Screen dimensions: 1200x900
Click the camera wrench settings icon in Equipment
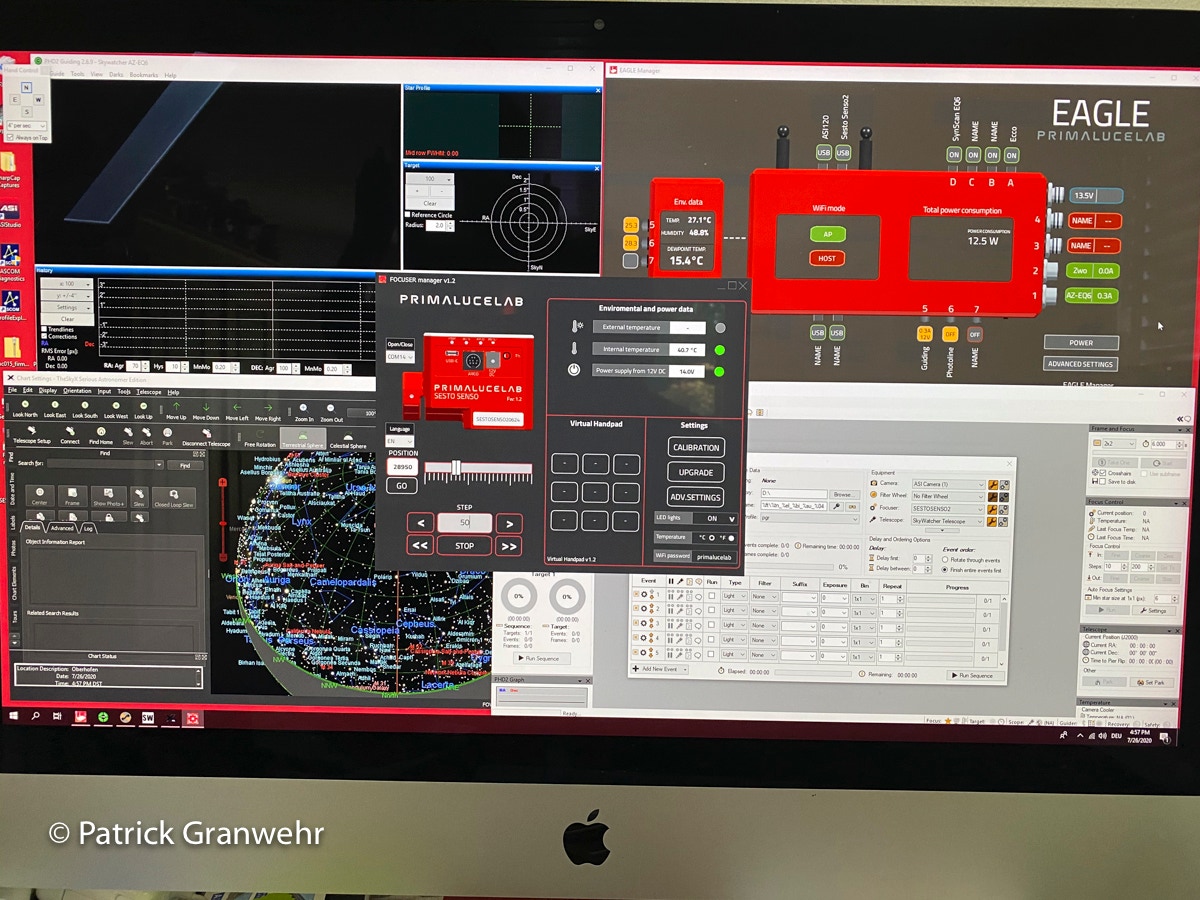(992, 485)
